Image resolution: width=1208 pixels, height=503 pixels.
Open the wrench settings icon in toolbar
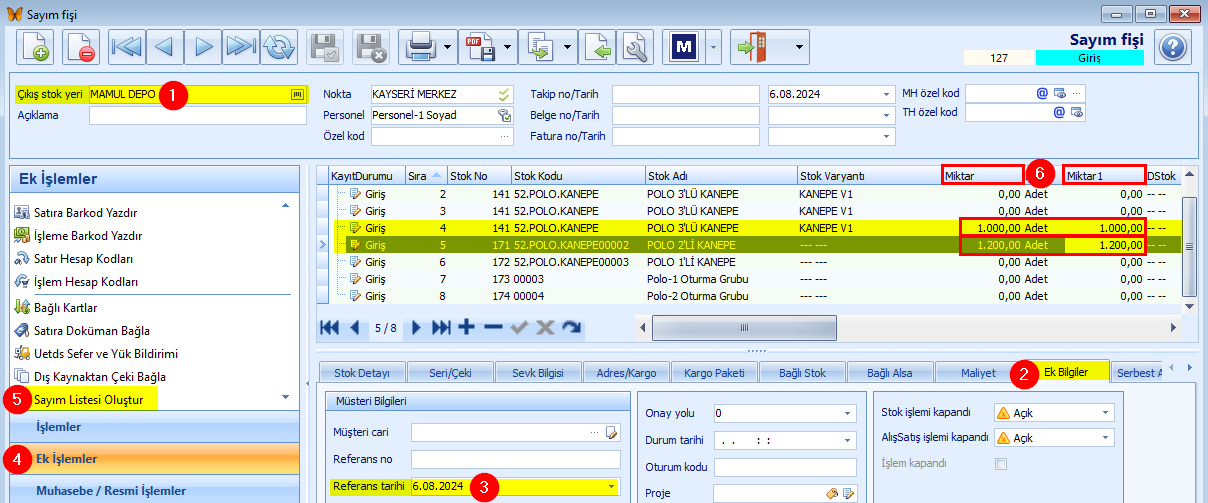click(633, 46)
